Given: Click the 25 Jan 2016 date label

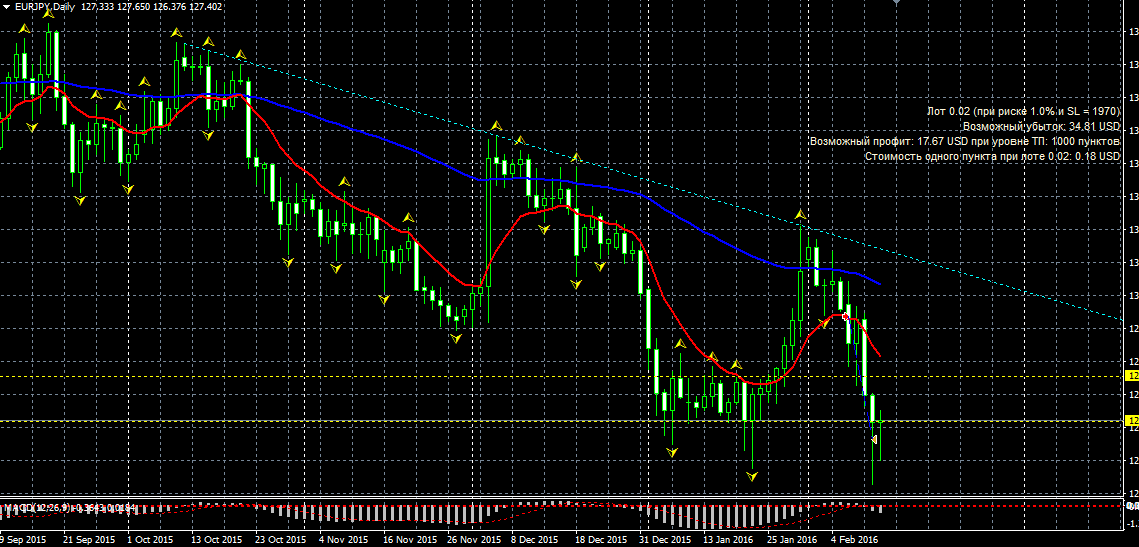Looking at the screenshot, I should coord(794,540).
